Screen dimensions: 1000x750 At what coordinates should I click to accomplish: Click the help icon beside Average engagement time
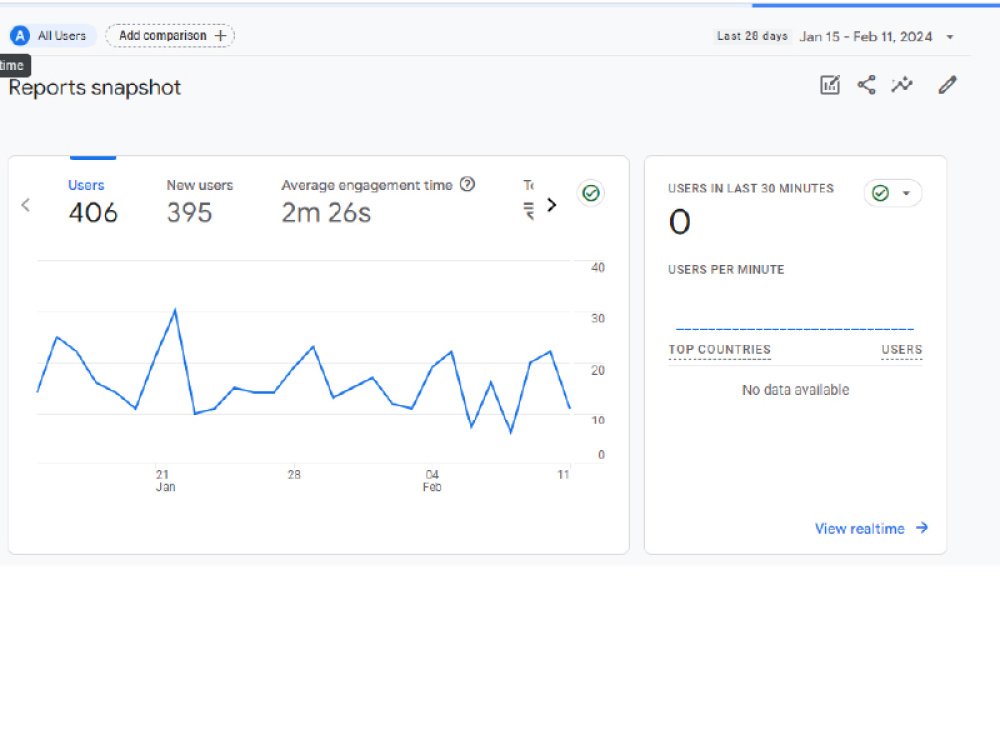tap(467, 184)
